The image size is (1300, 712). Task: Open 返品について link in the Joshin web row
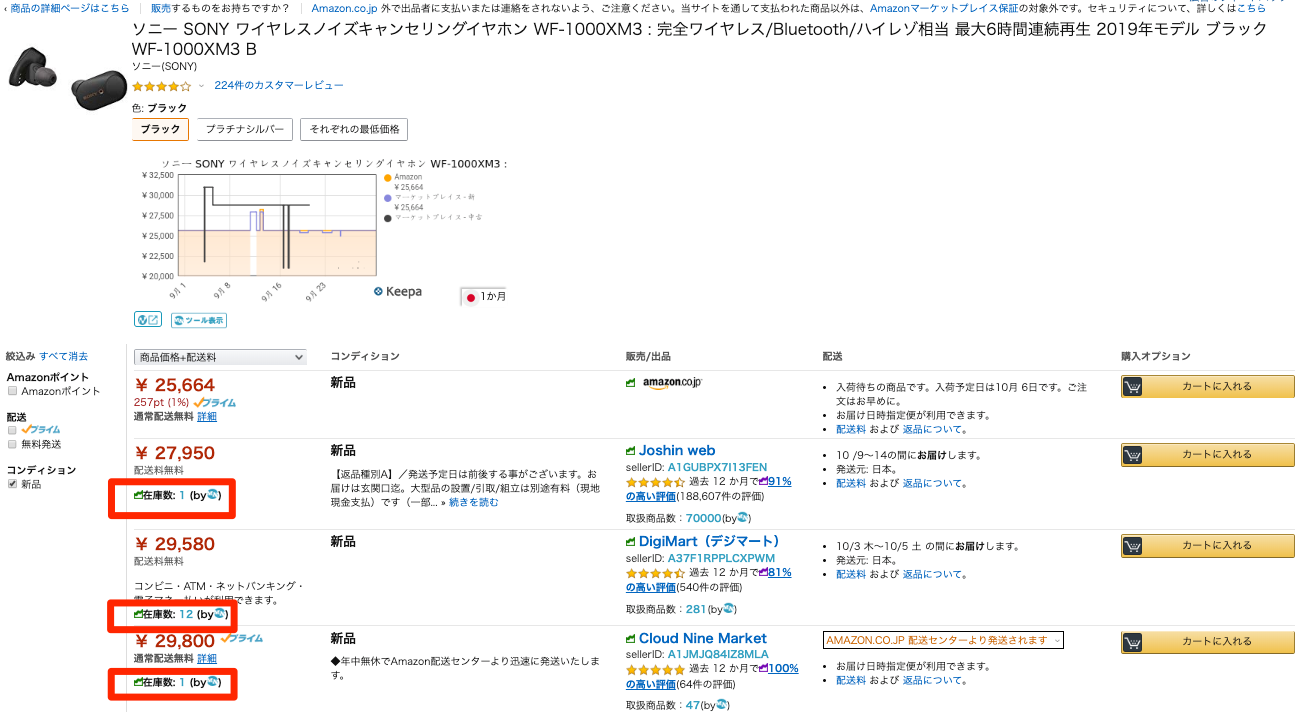click(x=933, y=483)
